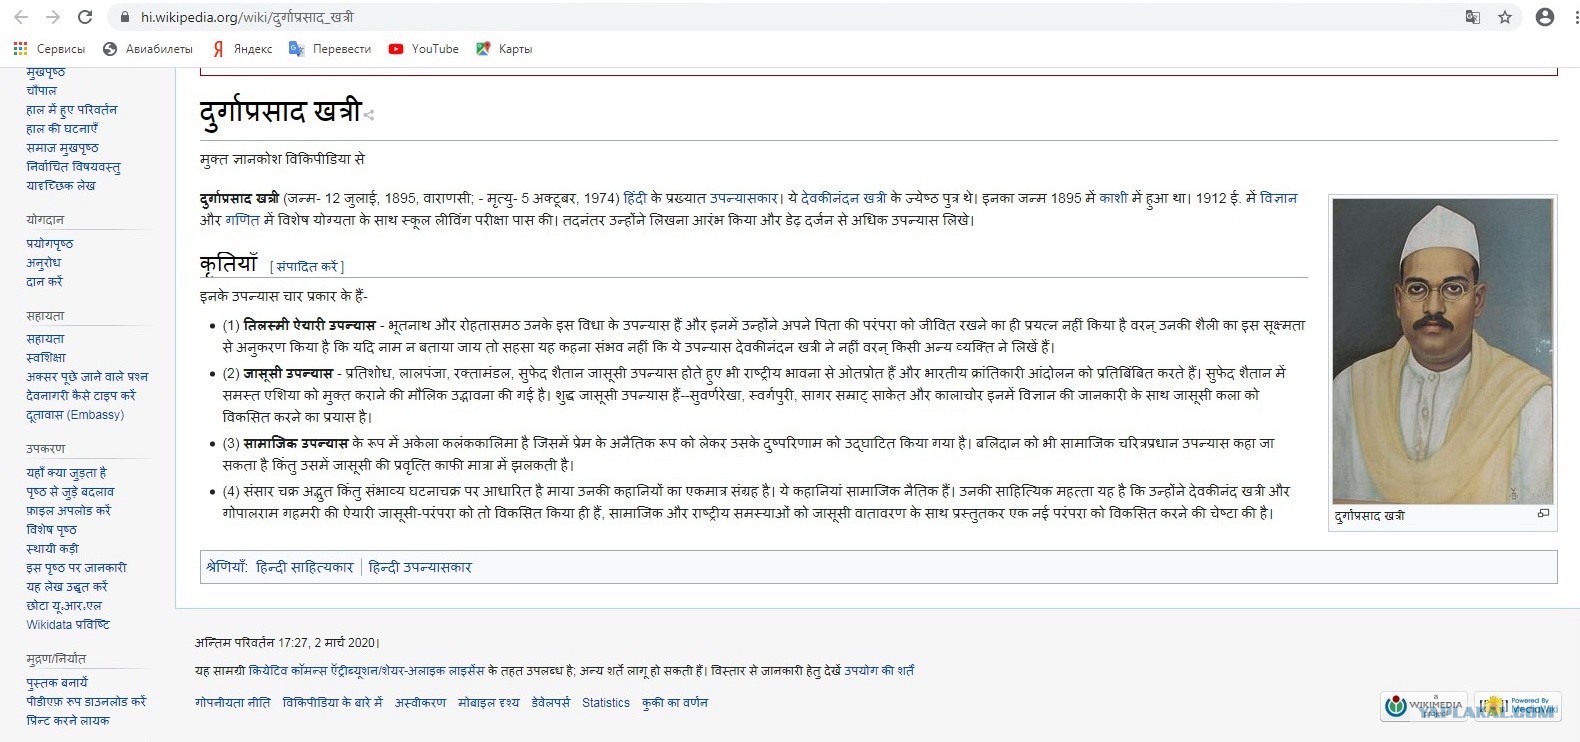Open the Авиабилеты bookmark
This screenshot has width=1580, height=742.
(148, 48)
